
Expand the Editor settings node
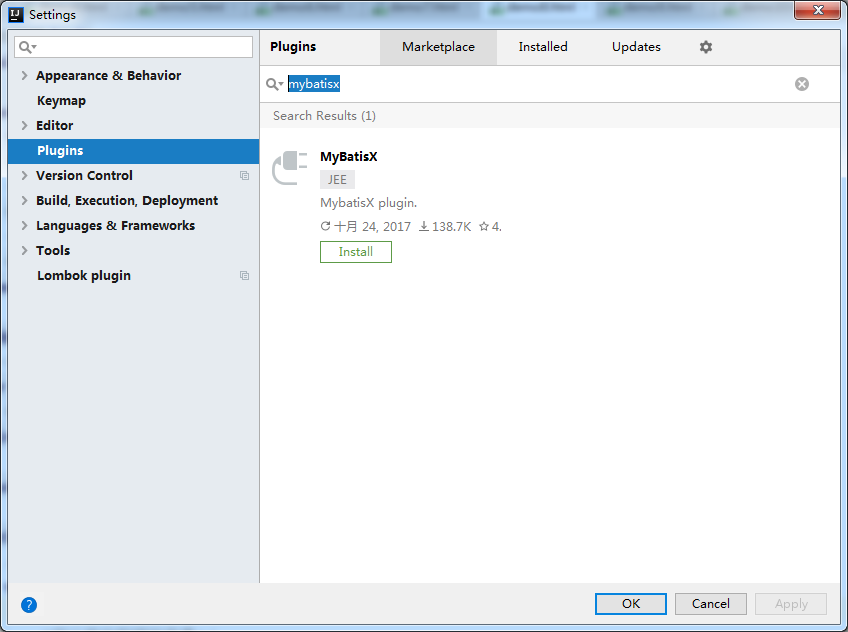[x=24, y=125]
